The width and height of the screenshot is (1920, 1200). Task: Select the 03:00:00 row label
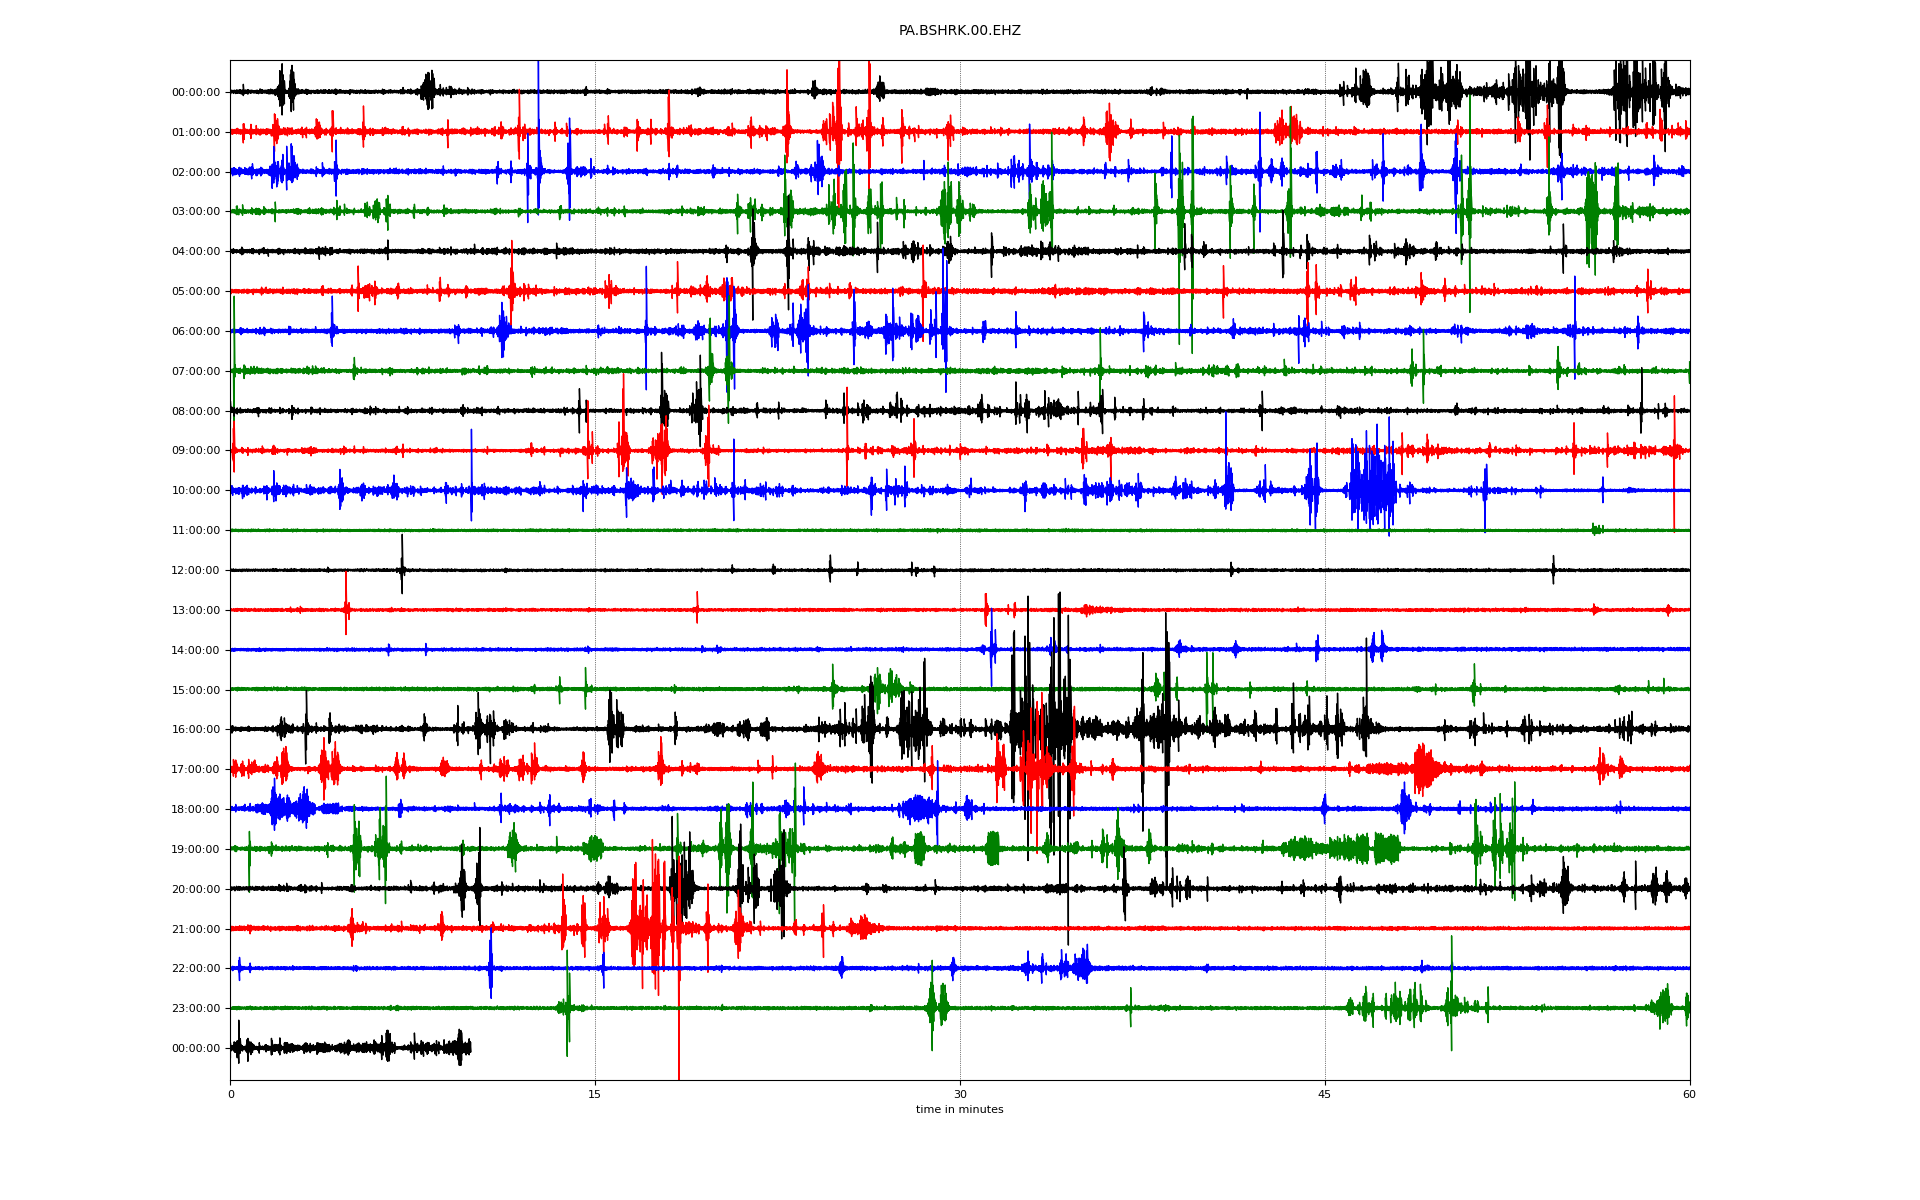click(196, 212)
